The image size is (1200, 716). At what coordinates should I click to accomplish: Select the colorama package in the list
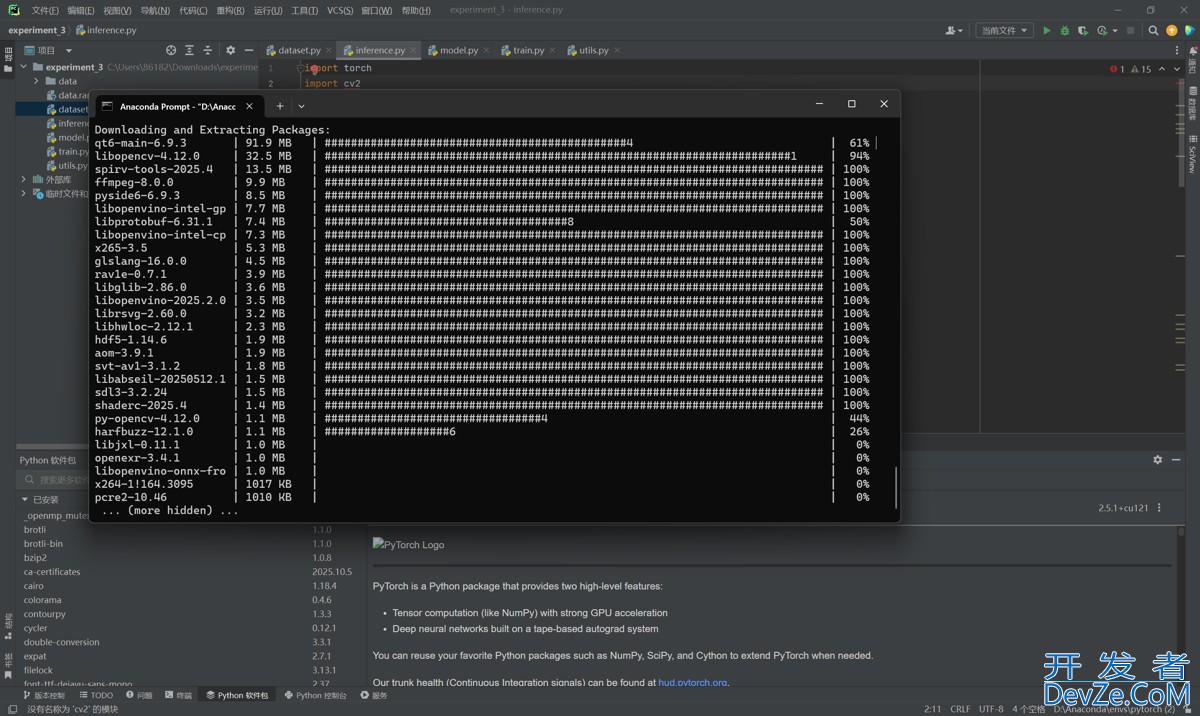(42, 600)
